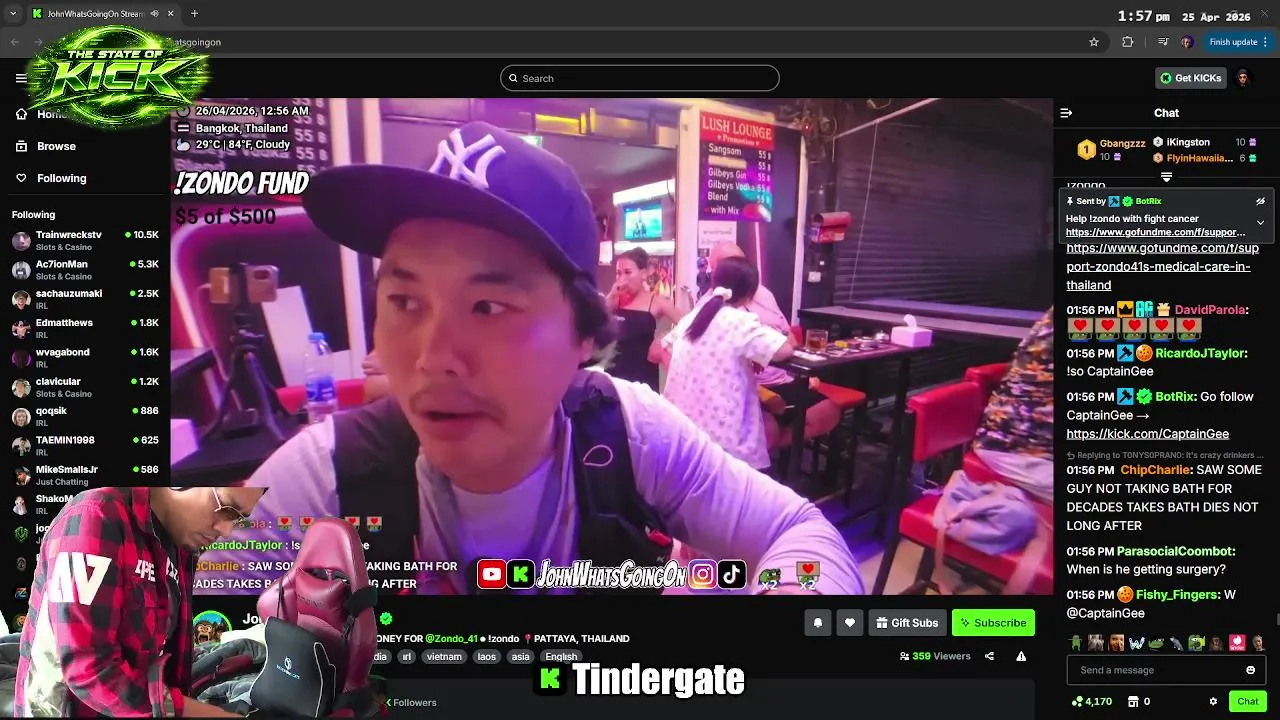Open Ac7ionMan channel in Following
1280x720 pixels.
(x=85, y=270)
